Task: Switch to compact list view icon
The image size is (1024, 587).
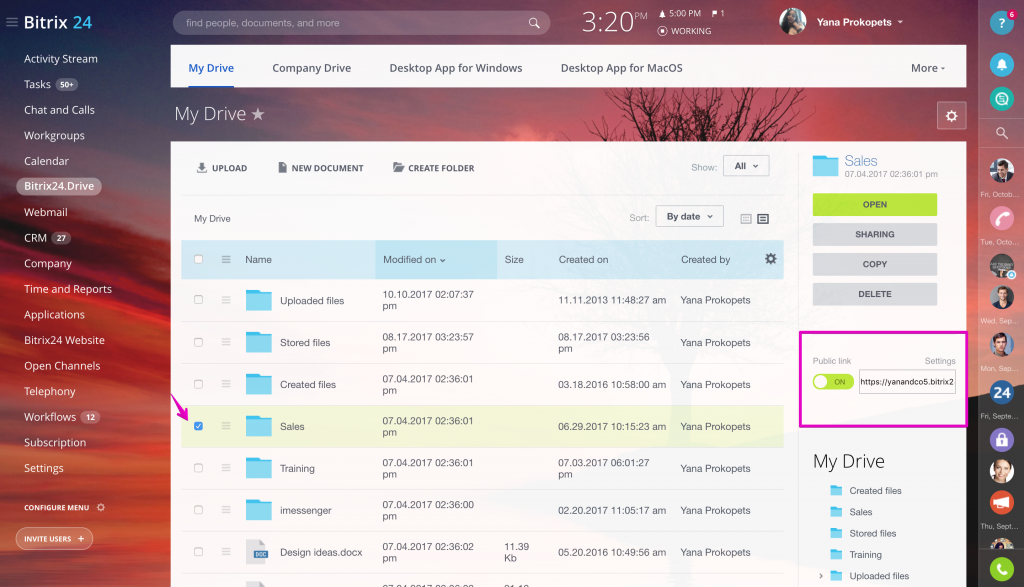Action: (746, 219)
